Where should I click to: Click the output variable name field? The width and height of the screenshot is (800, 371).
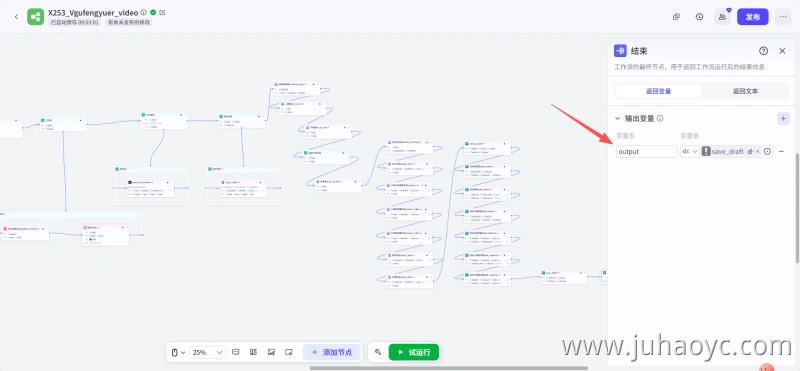pos(647,152)
